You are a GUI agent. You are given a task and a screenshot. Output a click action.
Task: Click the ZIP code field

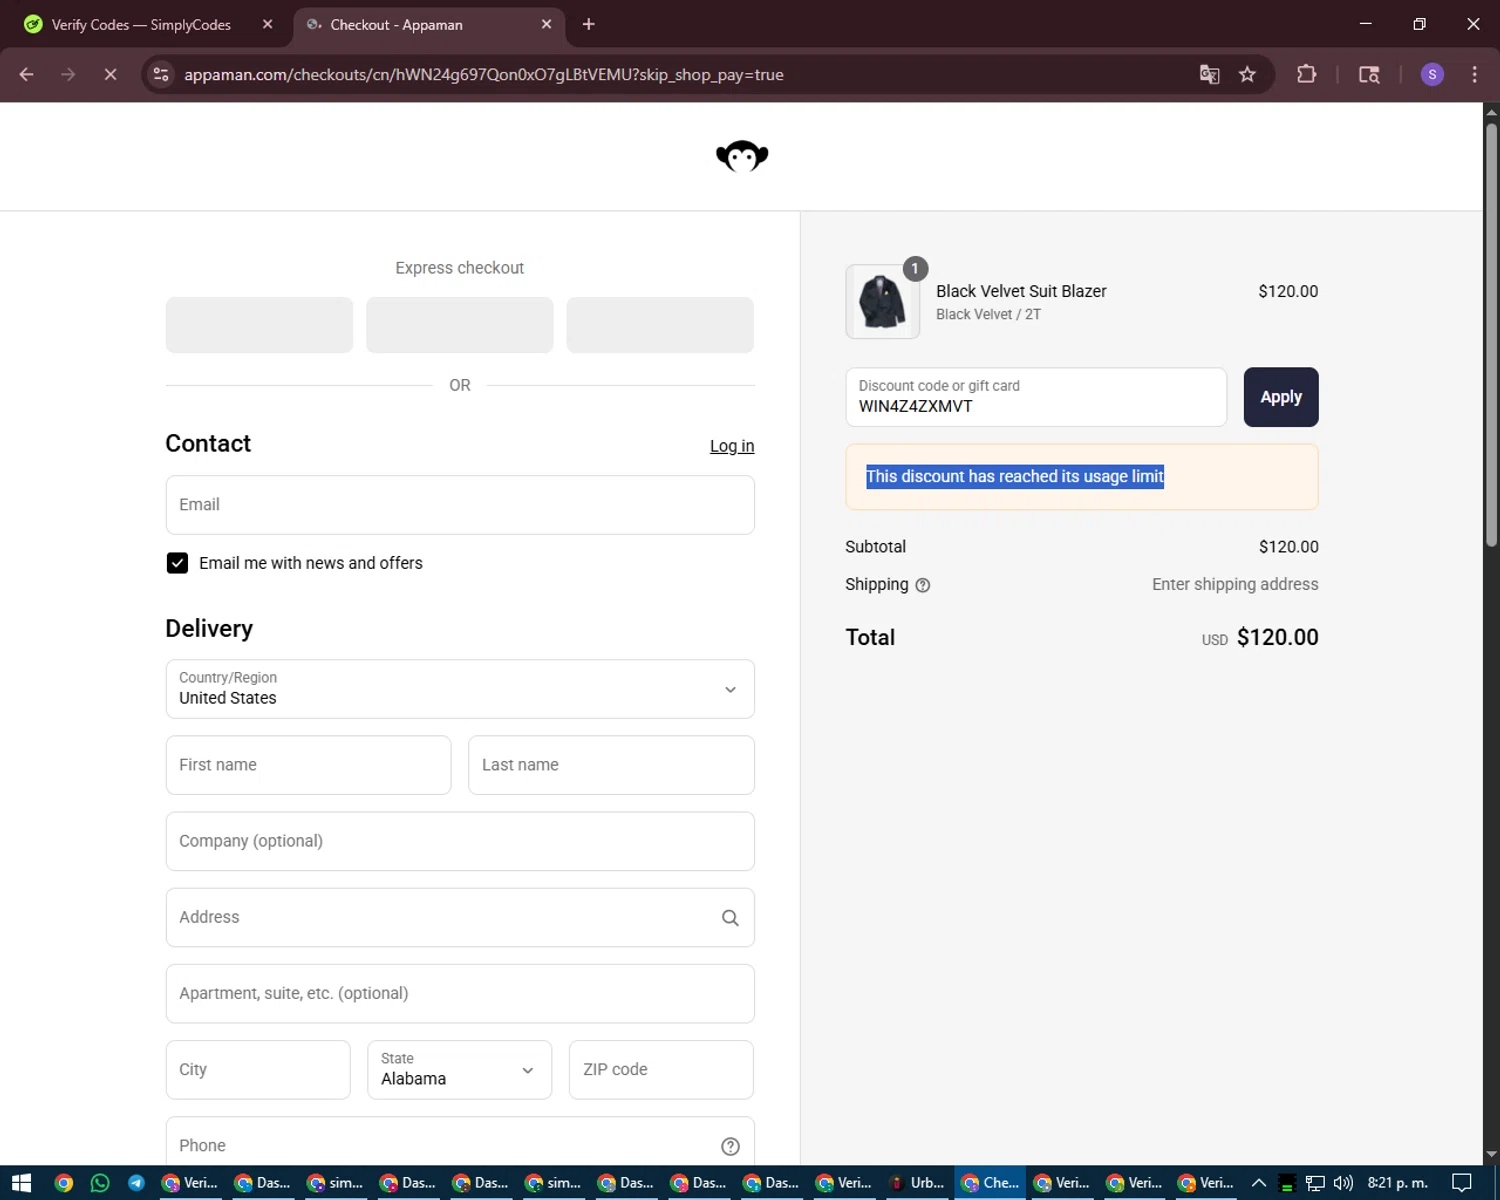[x=661, y=1070]
